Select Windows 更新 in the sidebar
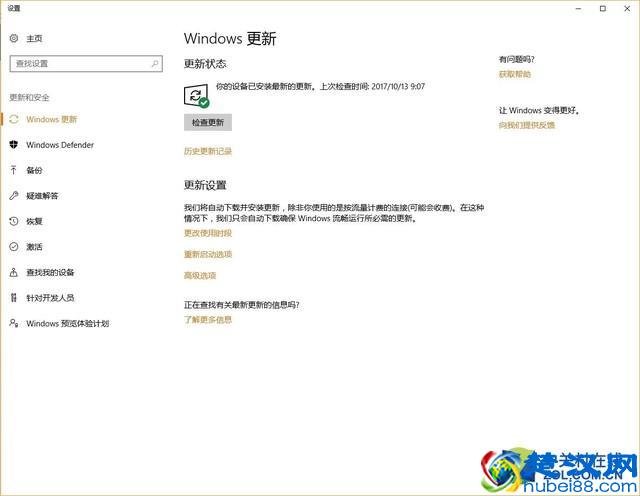 point(52,119)
